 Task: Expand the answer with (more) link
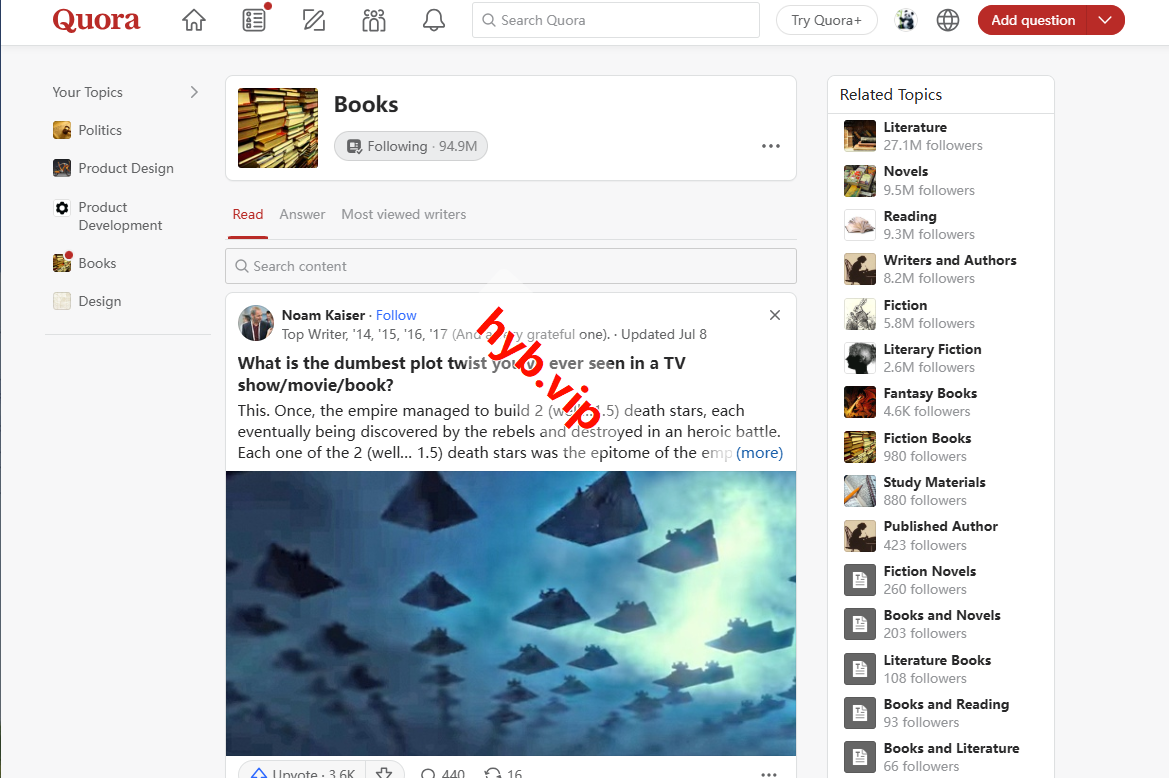point(759,453)
